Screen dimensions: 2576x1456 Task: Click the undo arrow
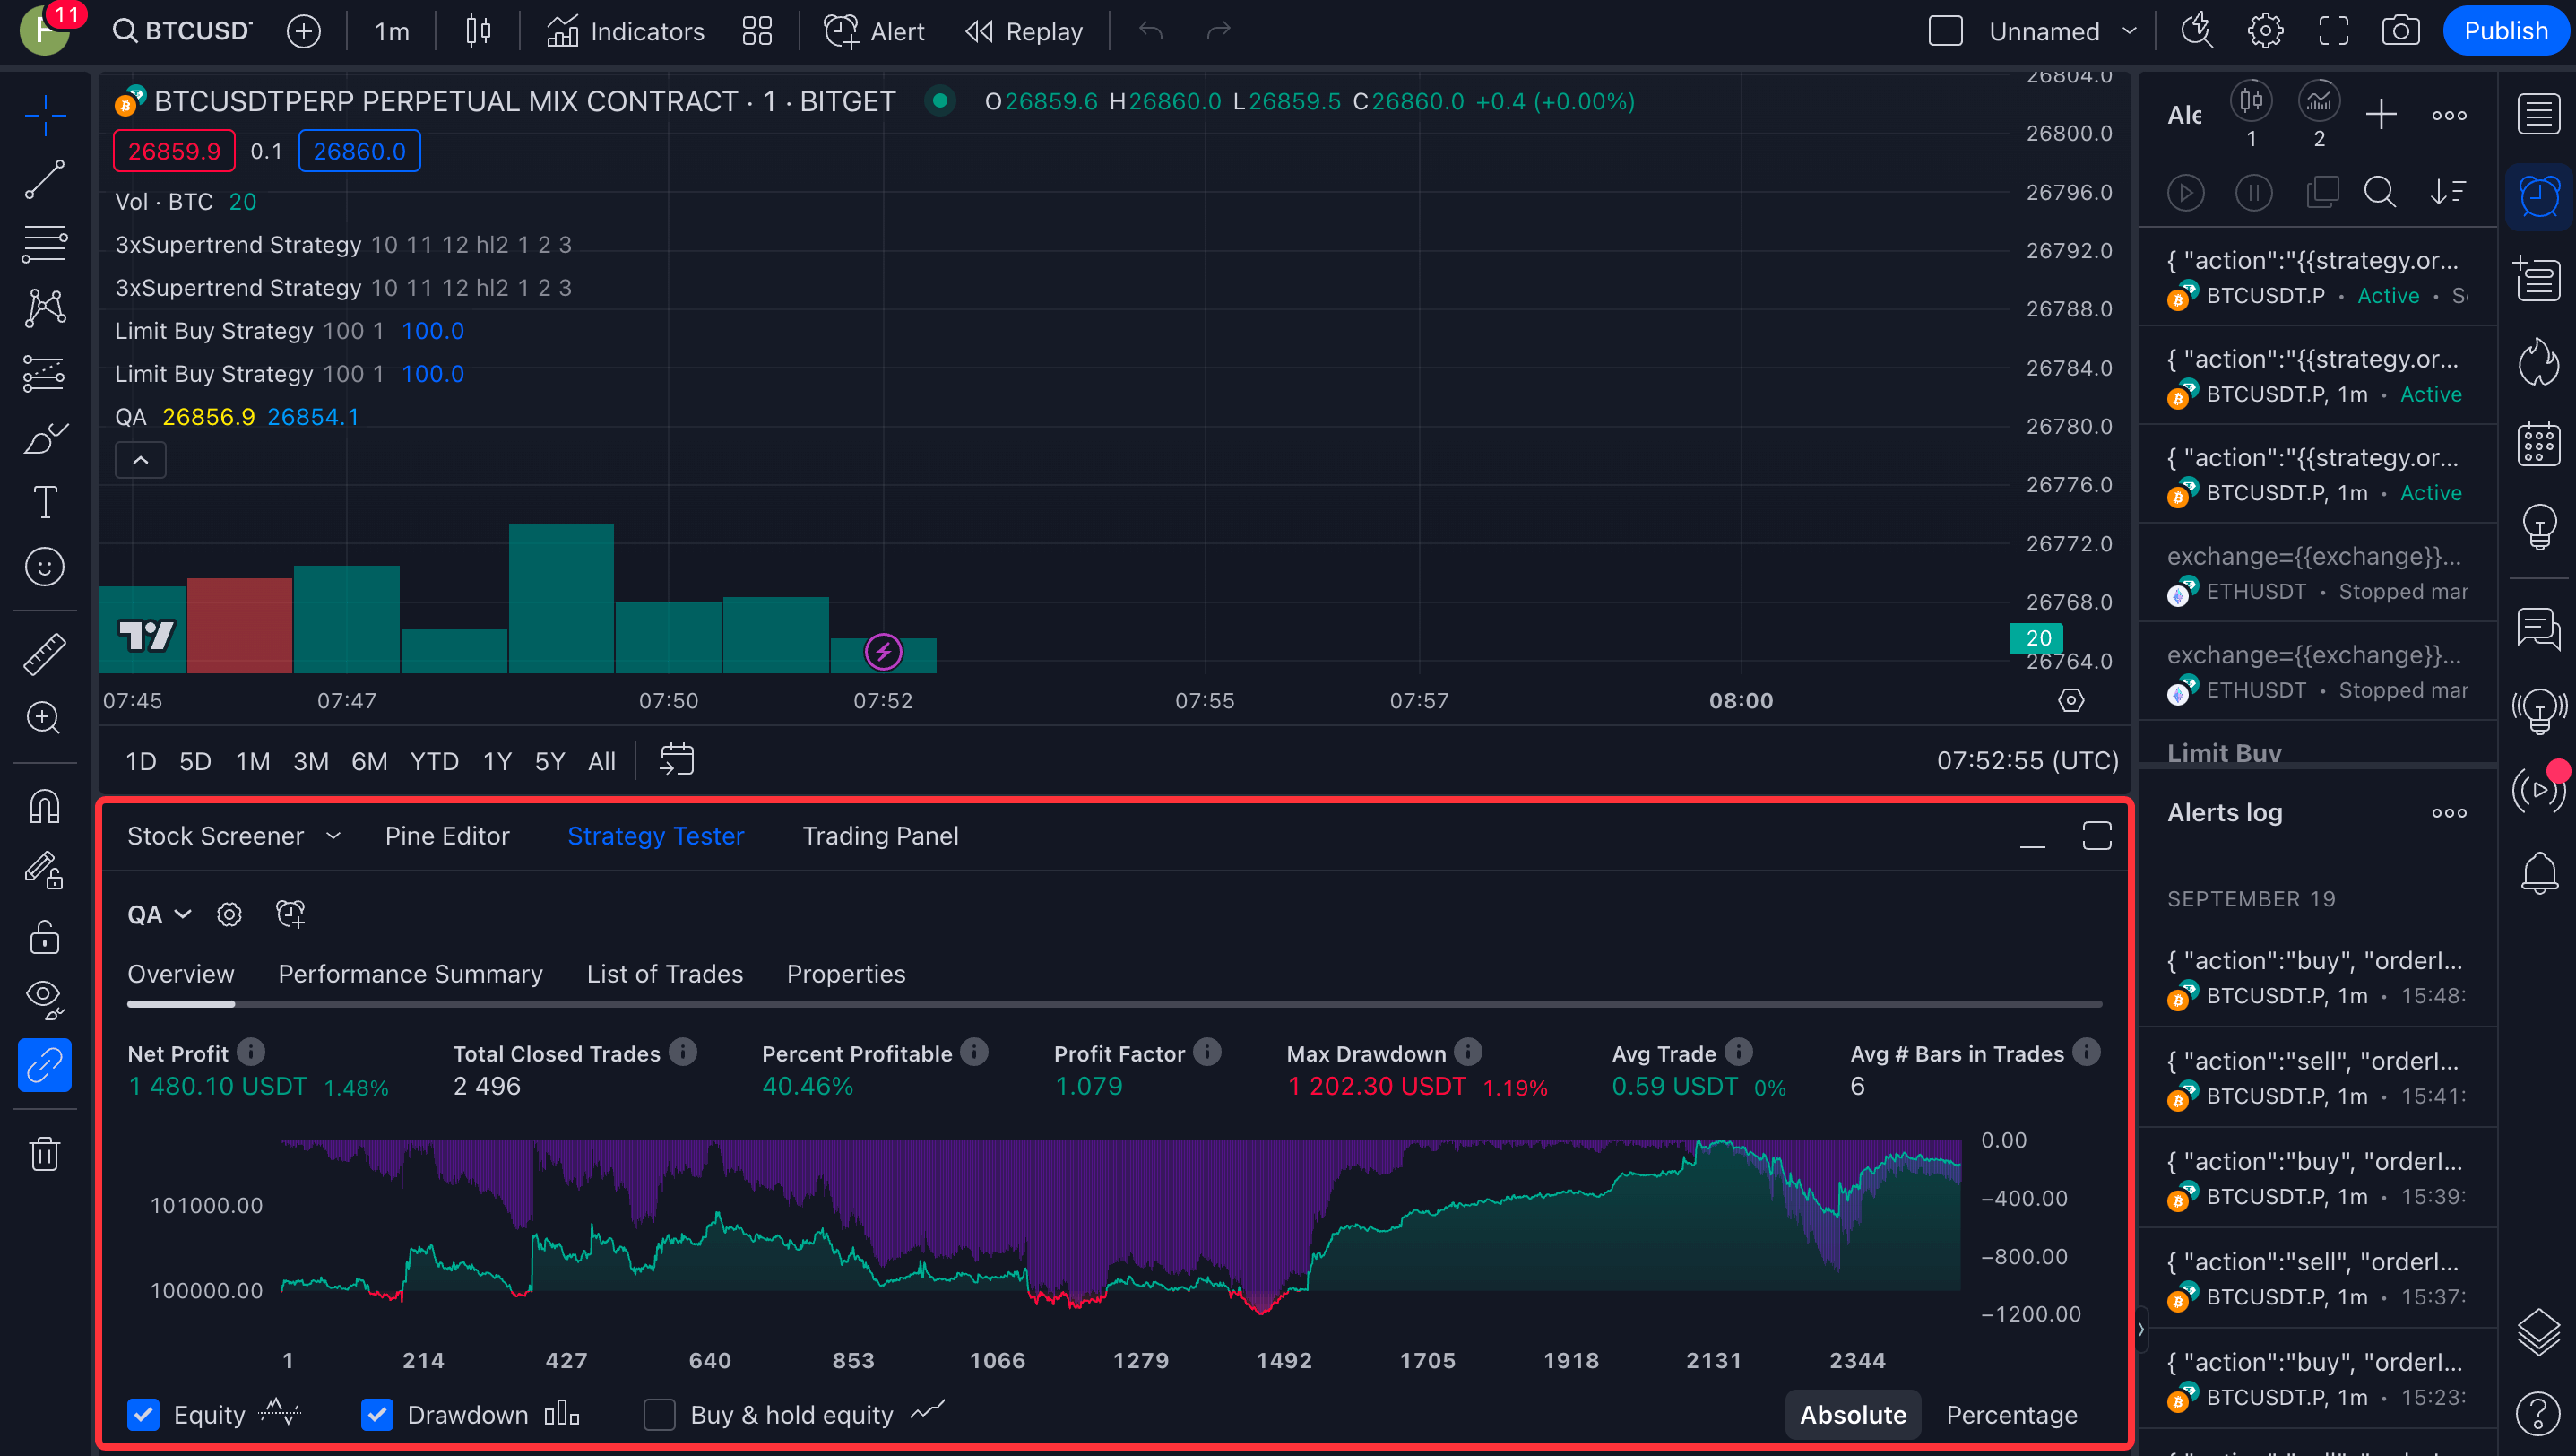(1151, 31)
